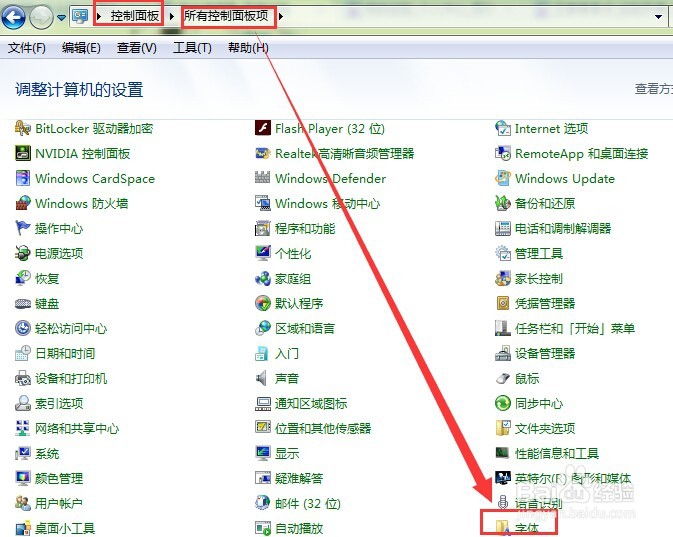Open the 通知区域图标 link
673x537 pixels.
click(x=311, y=403)
